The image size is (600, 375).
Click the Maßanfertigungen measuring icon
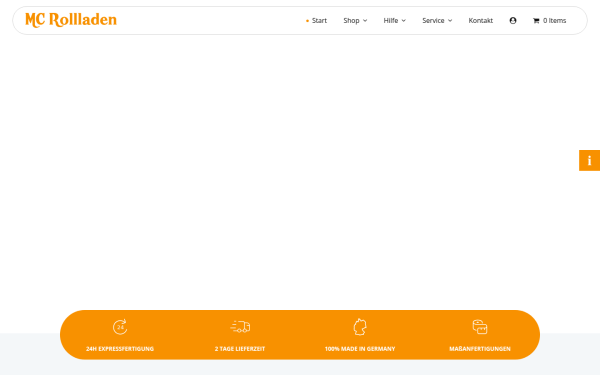coord(480,327)
